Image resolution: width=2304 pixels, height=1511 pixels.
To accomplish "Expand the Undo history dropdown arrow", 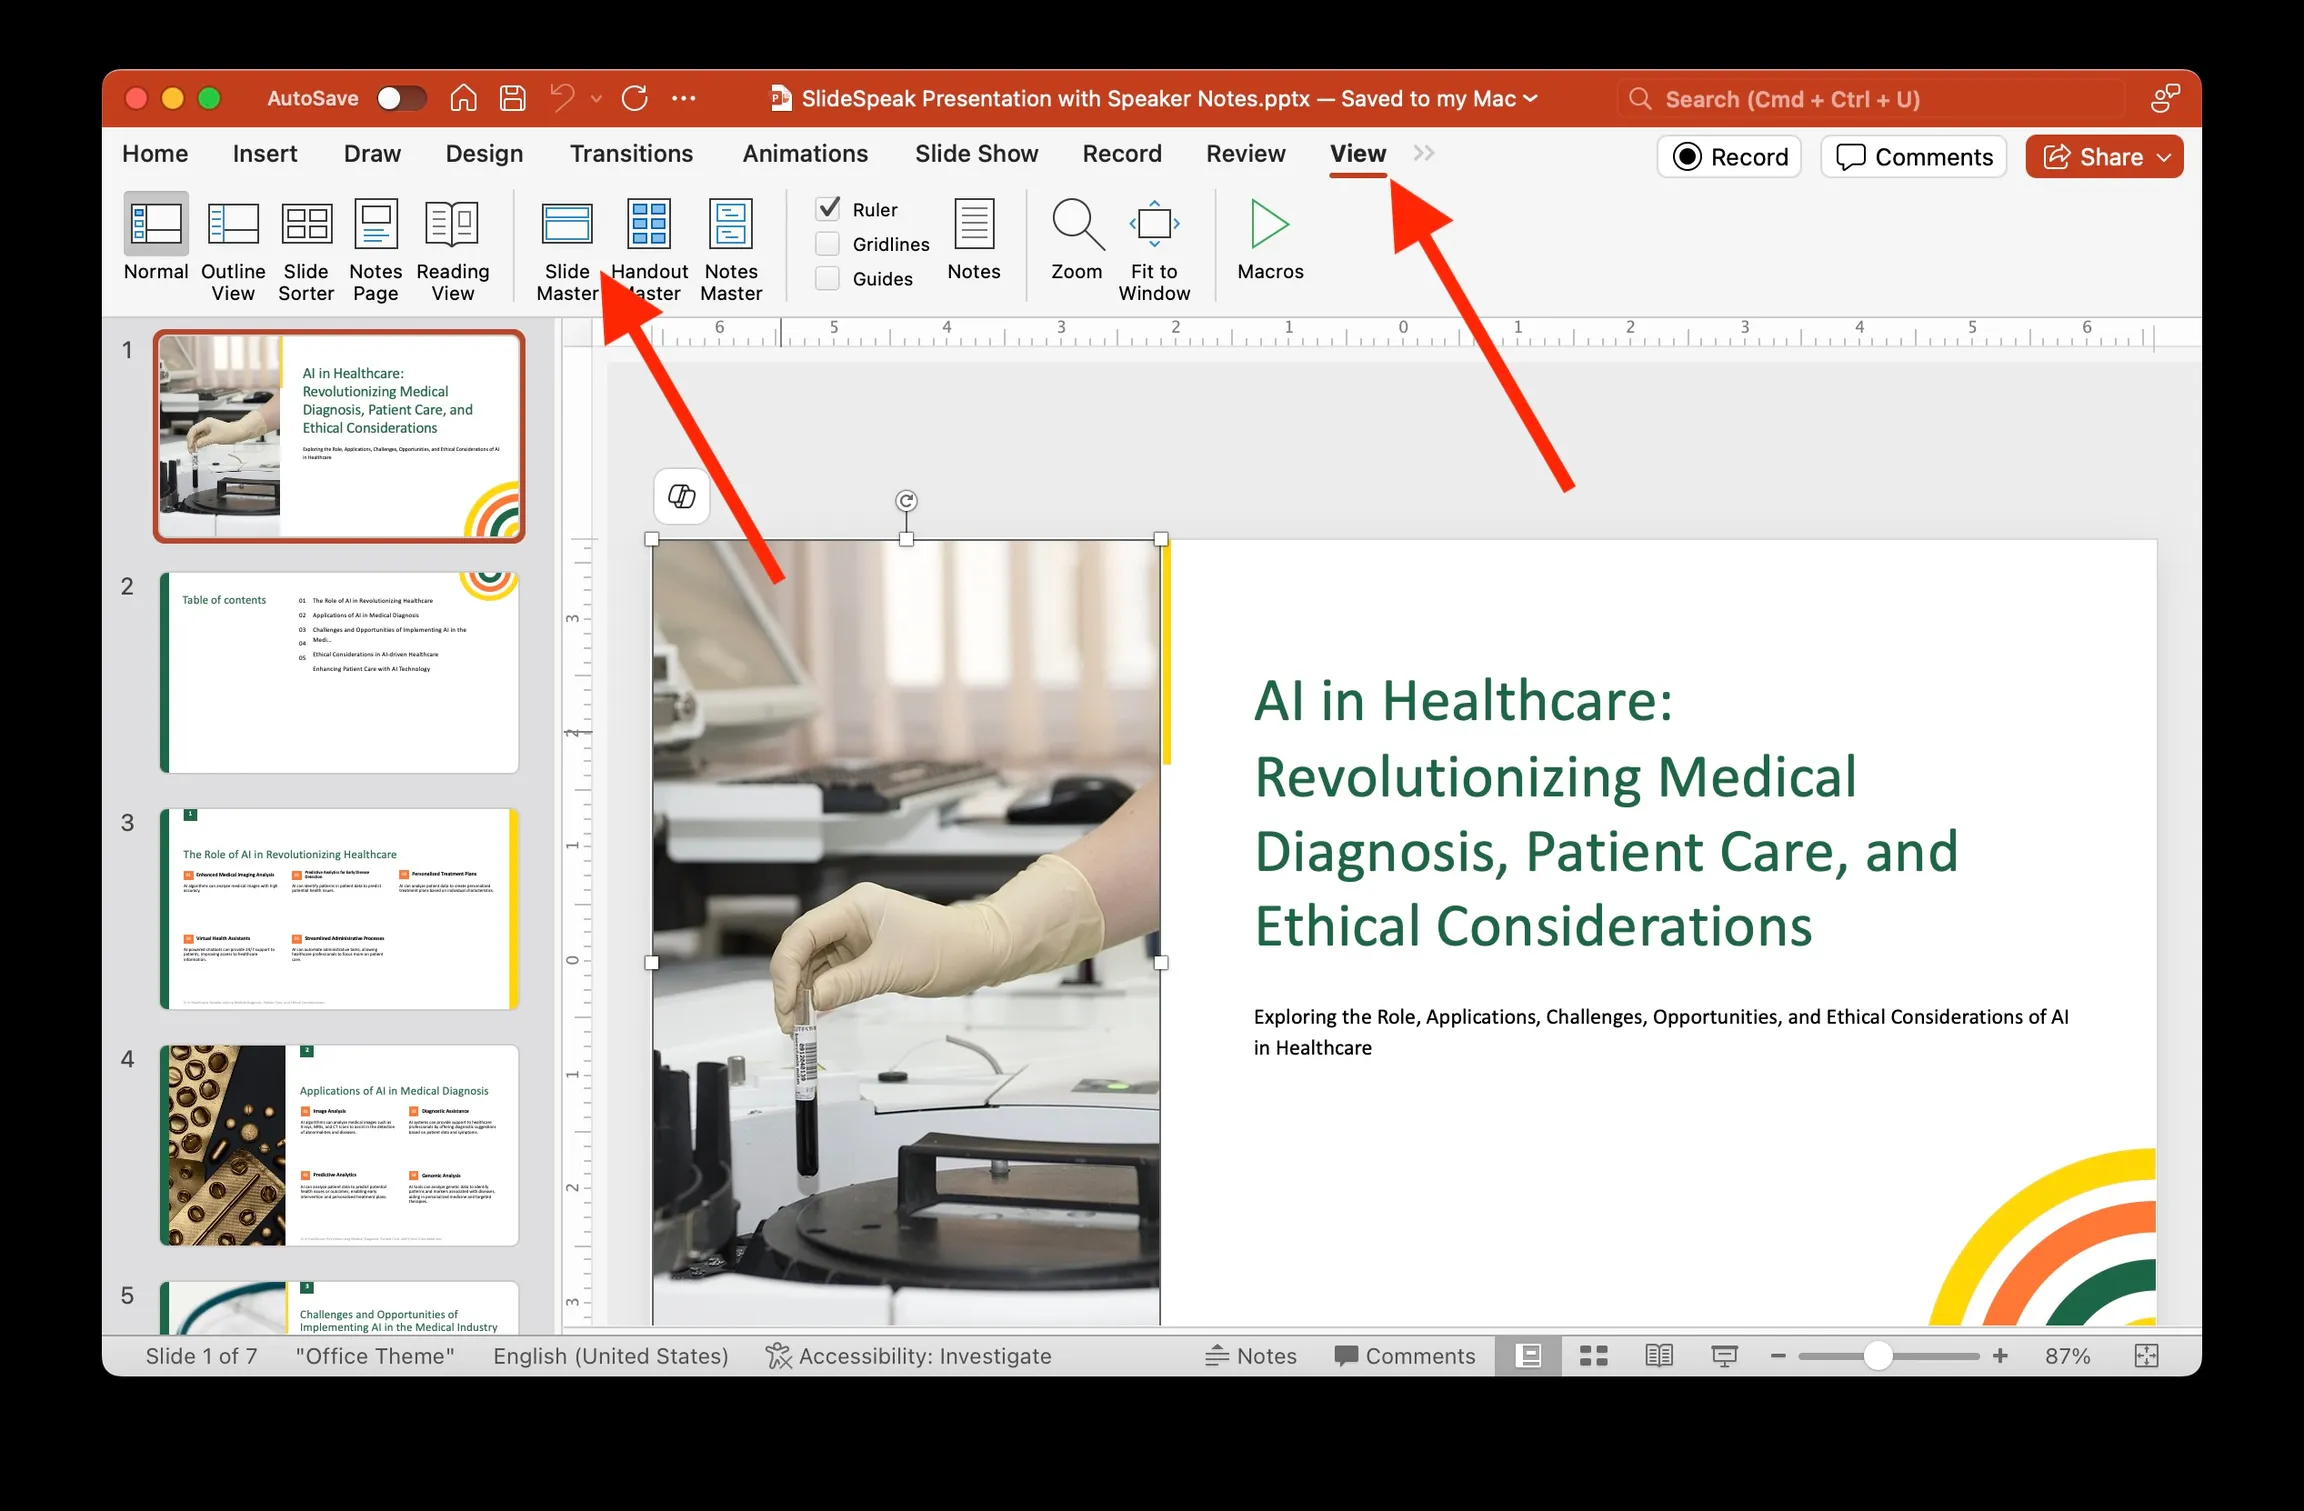I will pos(596,98).
